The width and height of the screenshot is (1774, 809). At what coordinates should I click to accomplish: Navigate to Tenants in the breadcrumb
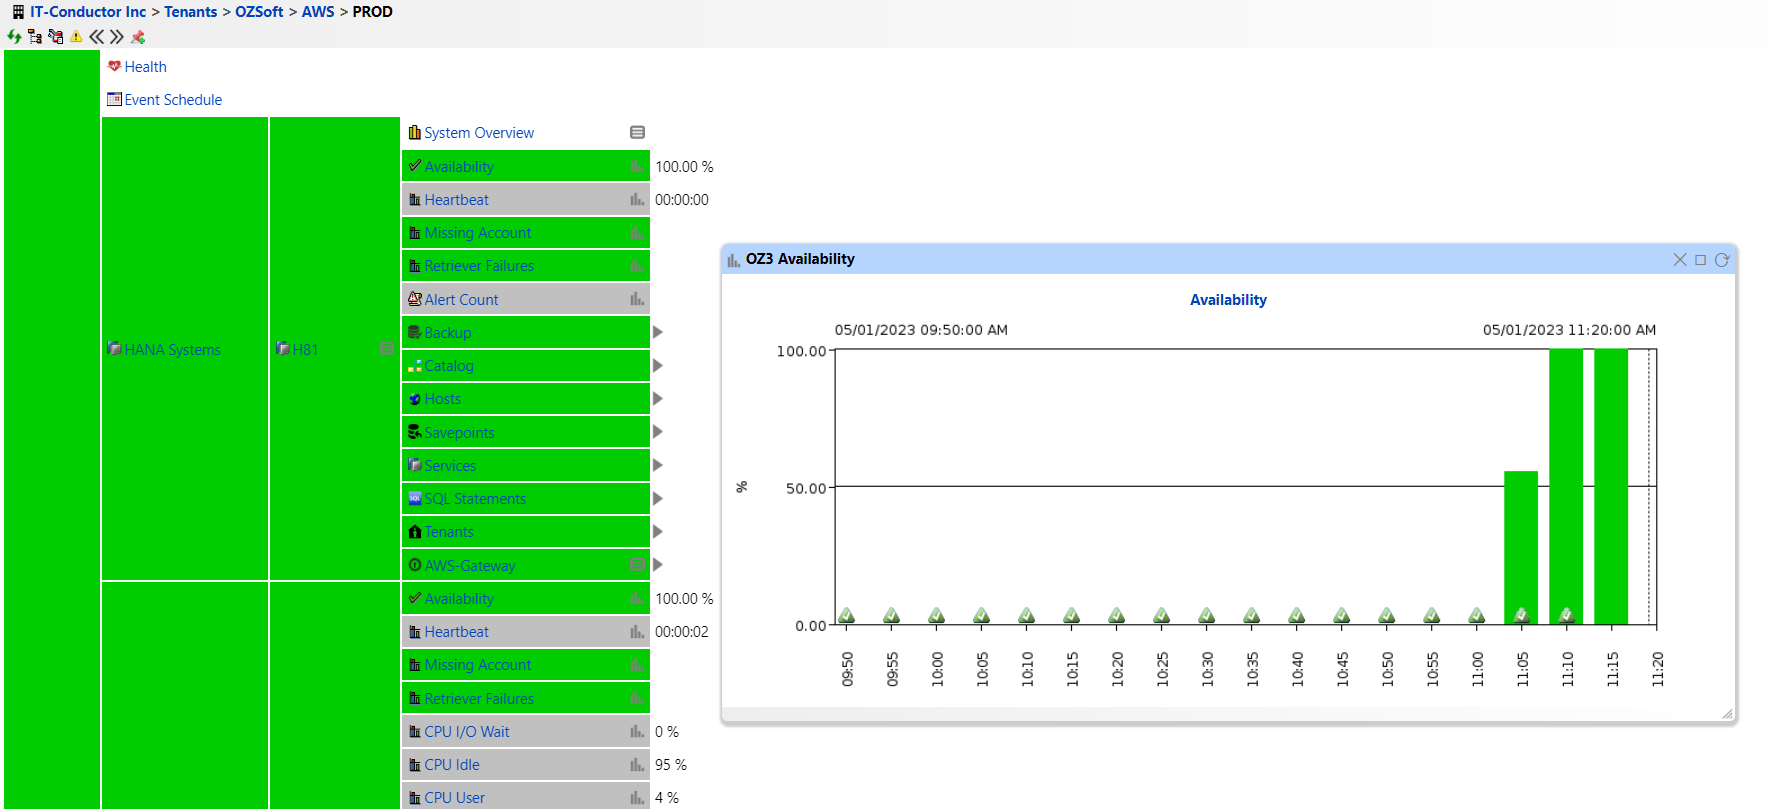pyautogui.click(x=190, y=12)
